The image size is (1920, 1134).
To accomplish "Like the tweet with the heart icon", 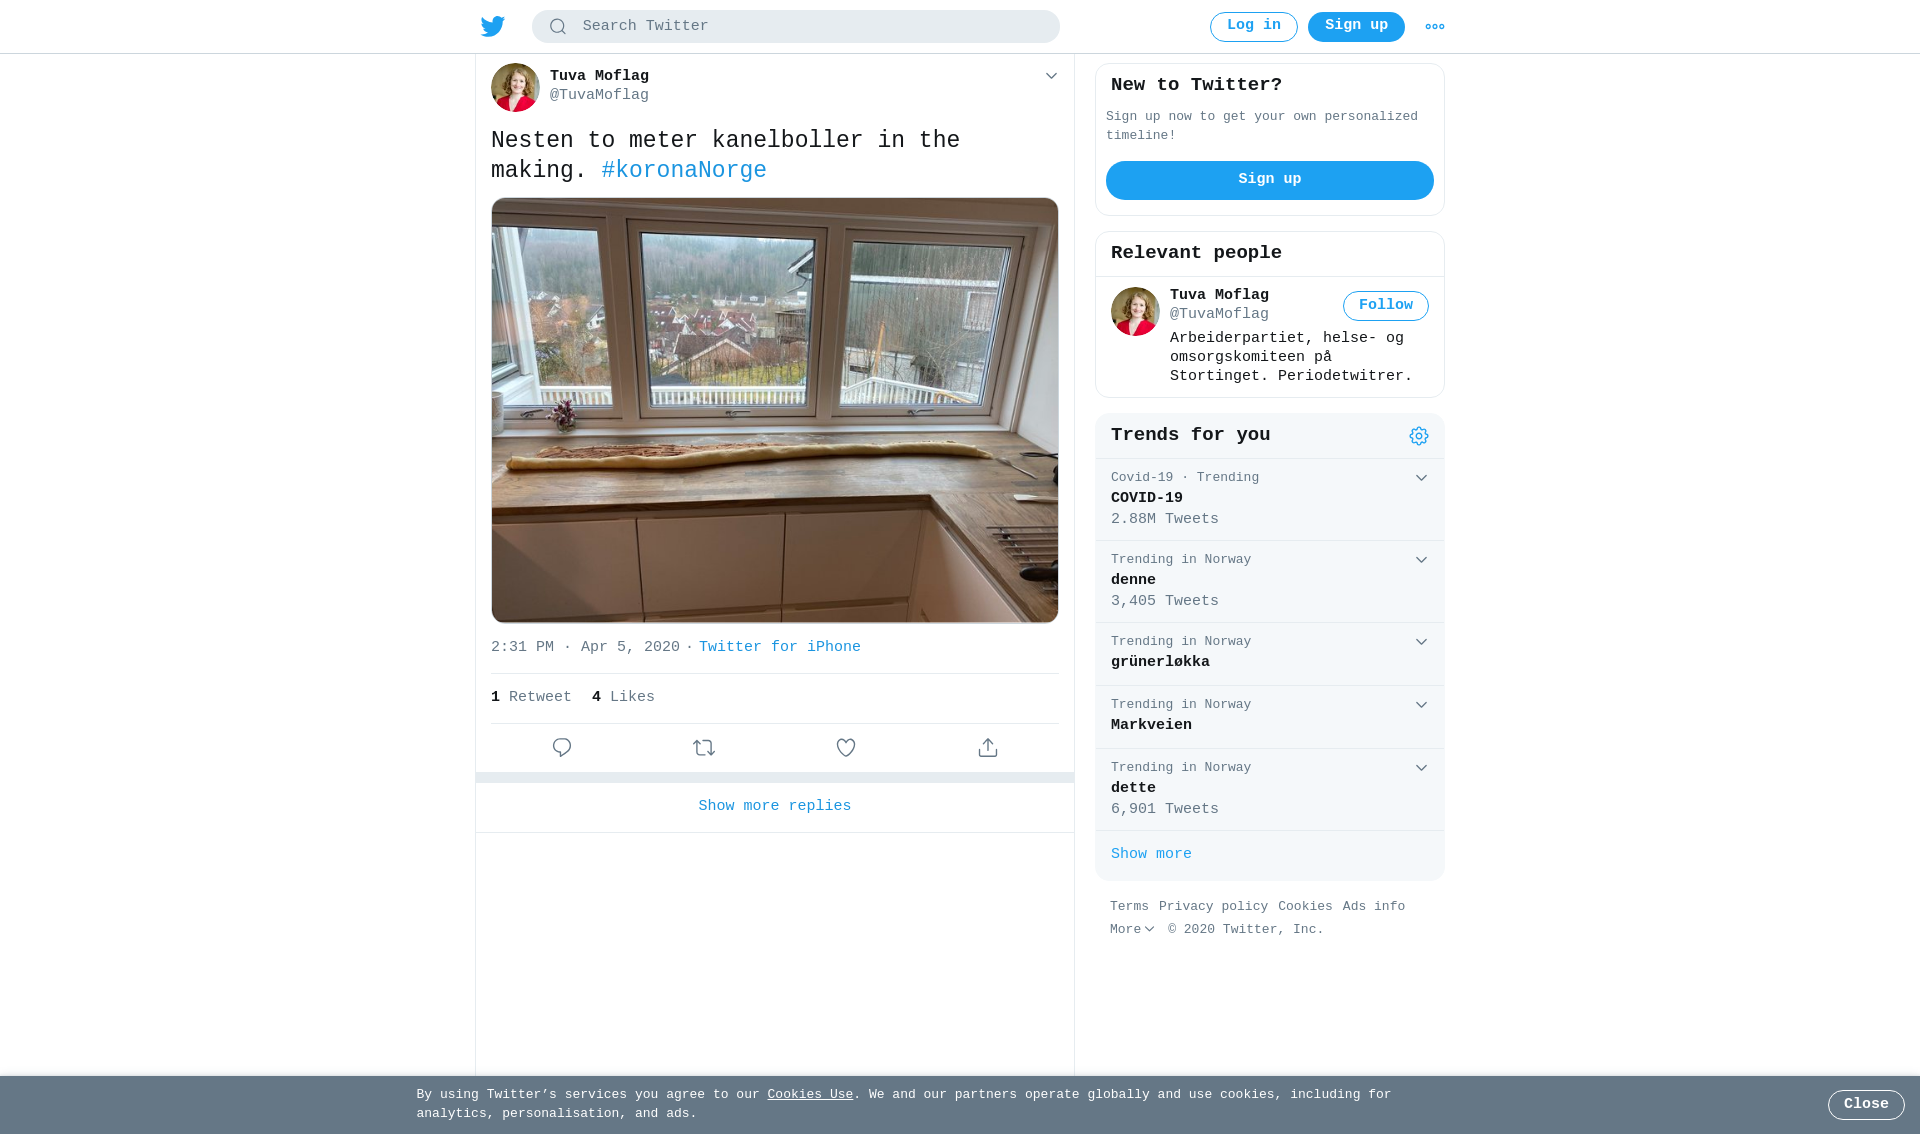I will click(x=846, y=748).
